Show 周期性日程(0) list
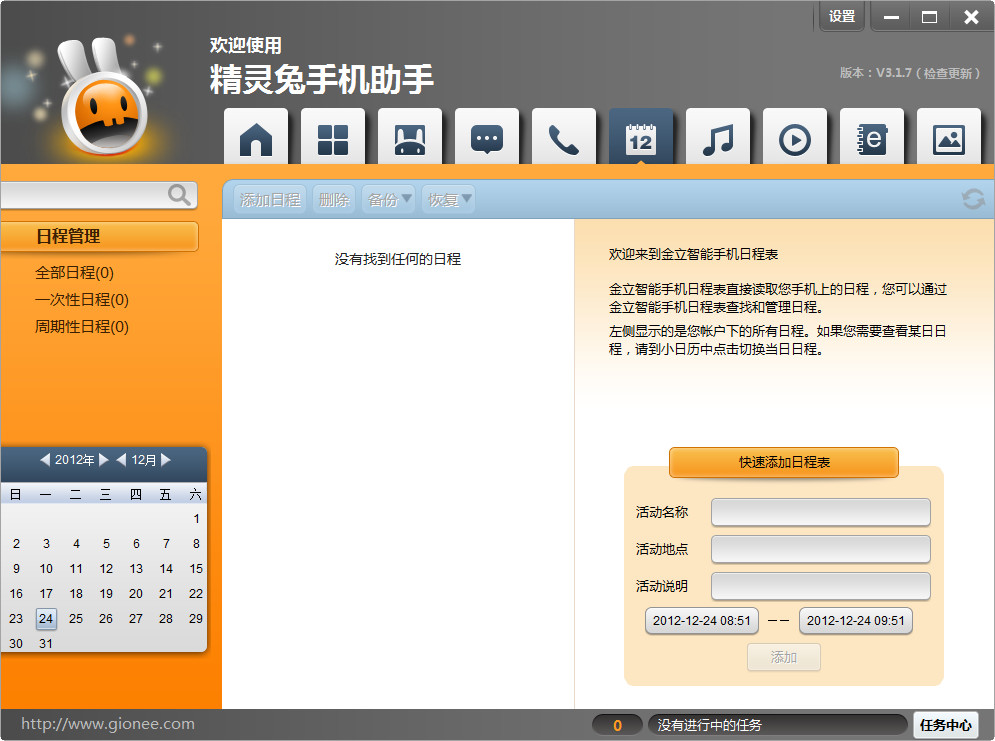The image size is (995, 741). [82, 327]
